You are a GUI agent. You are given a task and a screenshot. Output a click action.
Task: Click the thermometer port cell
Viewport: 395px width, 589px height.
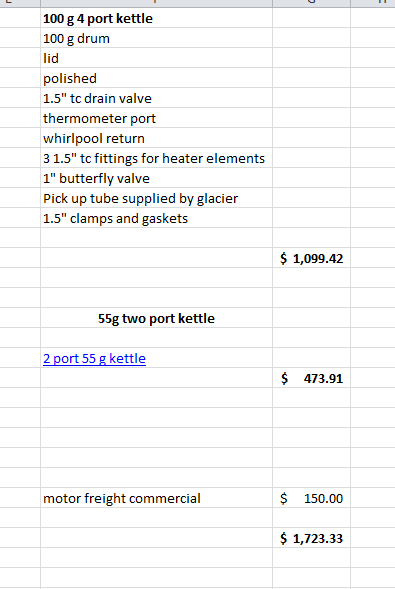point(156,118)
